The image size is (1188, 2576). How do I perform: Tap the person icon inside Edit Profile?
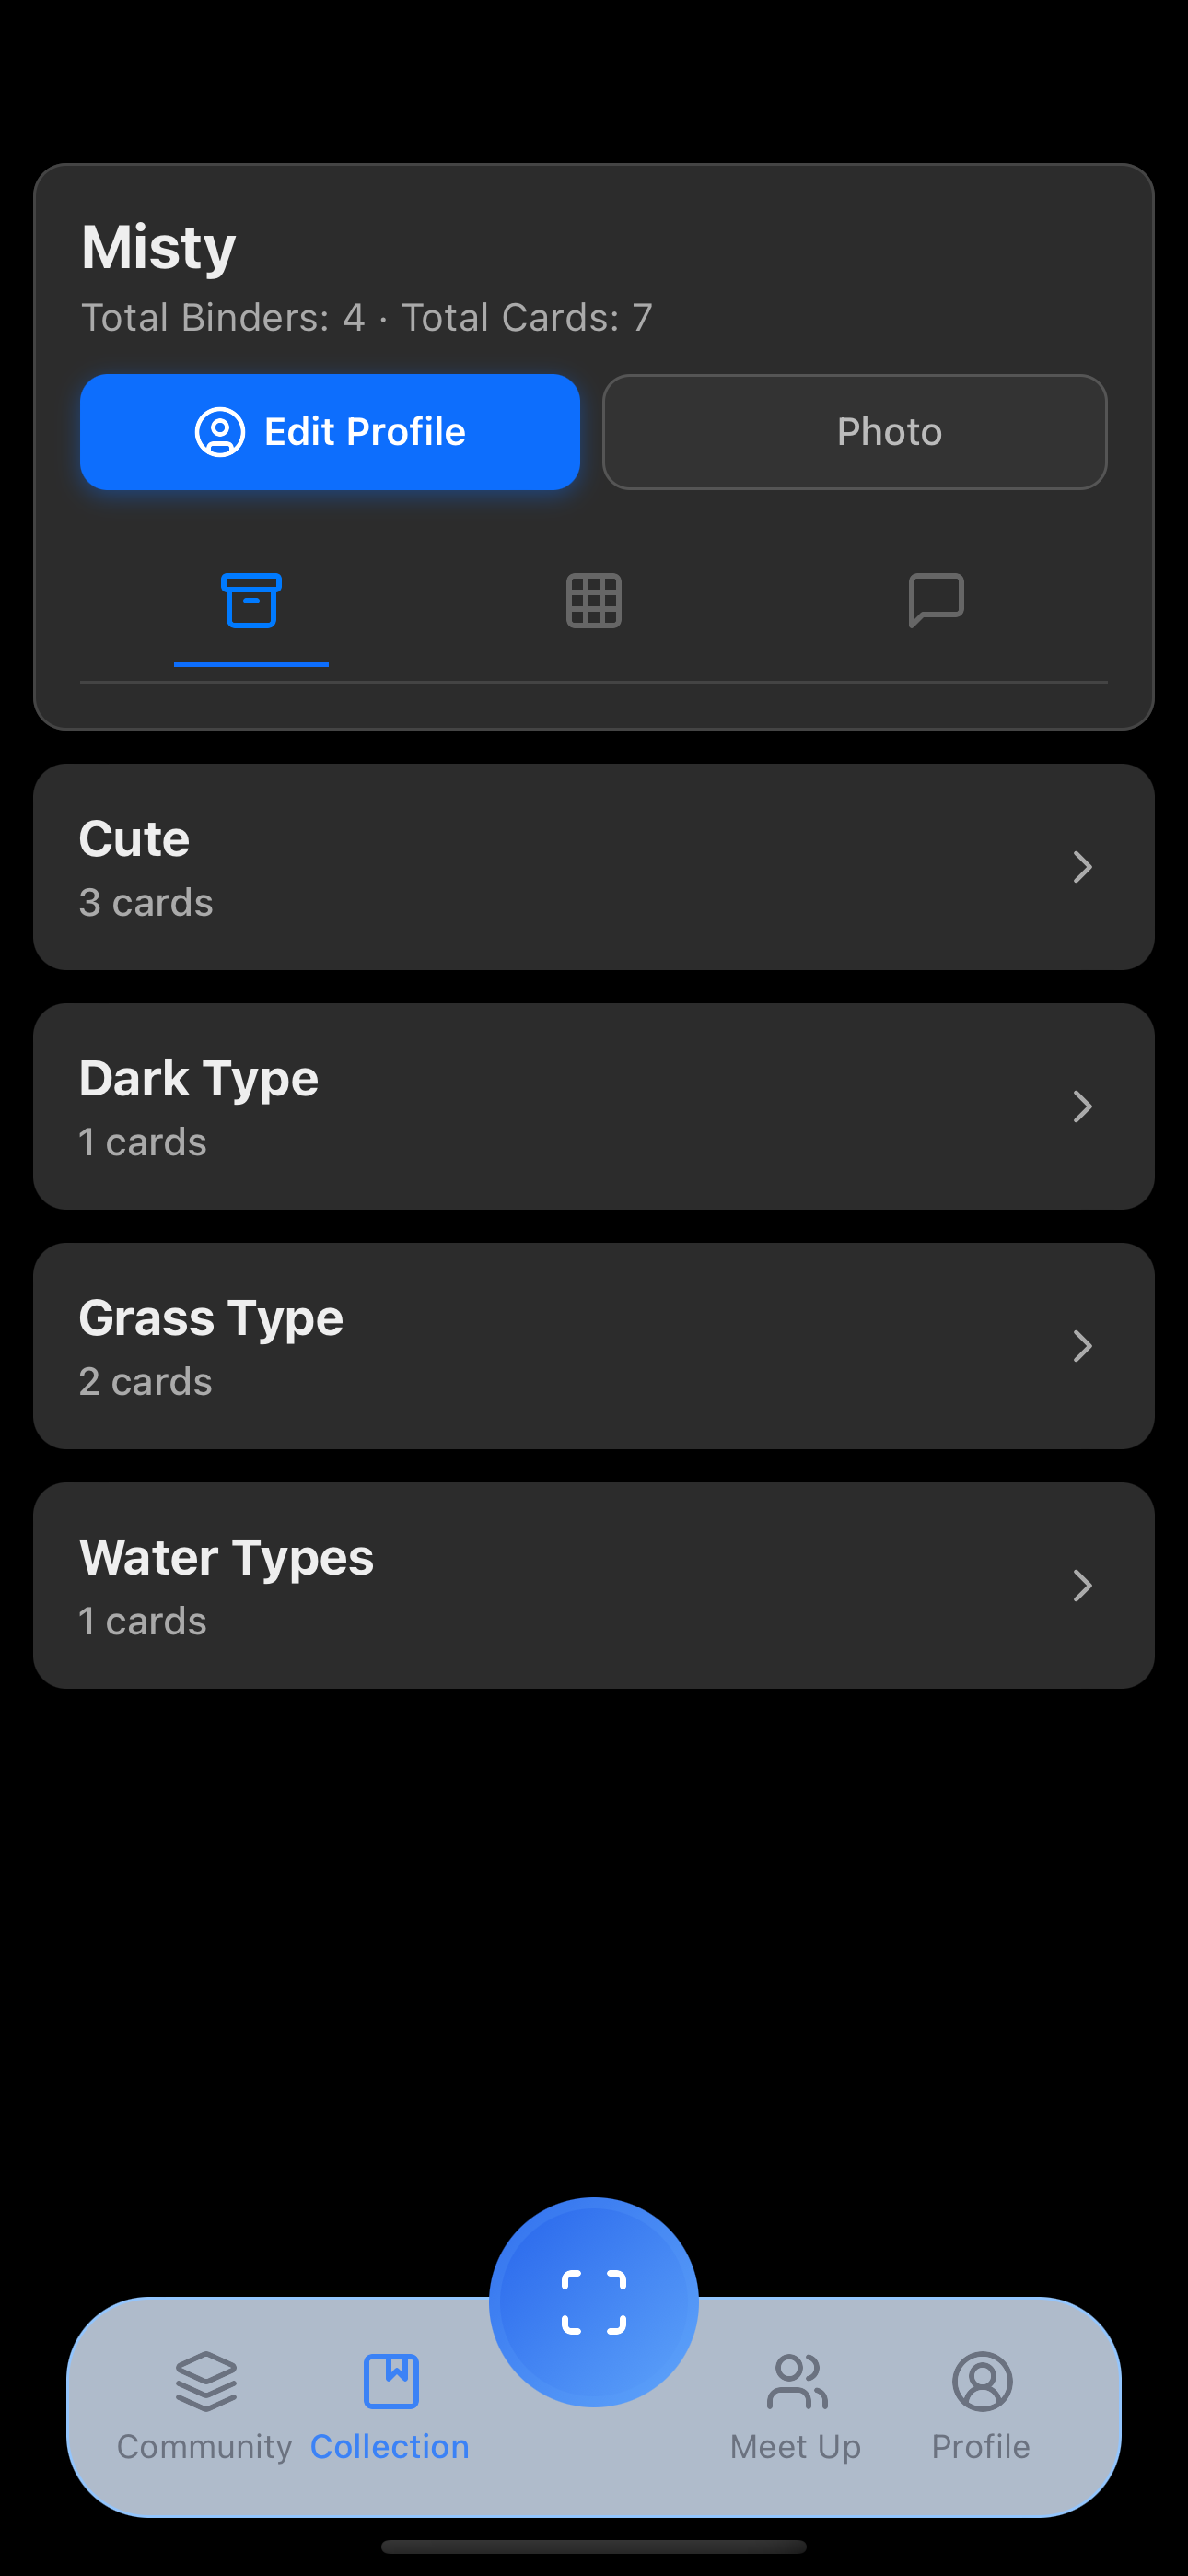pyautogui.click(x=220, y=432)
